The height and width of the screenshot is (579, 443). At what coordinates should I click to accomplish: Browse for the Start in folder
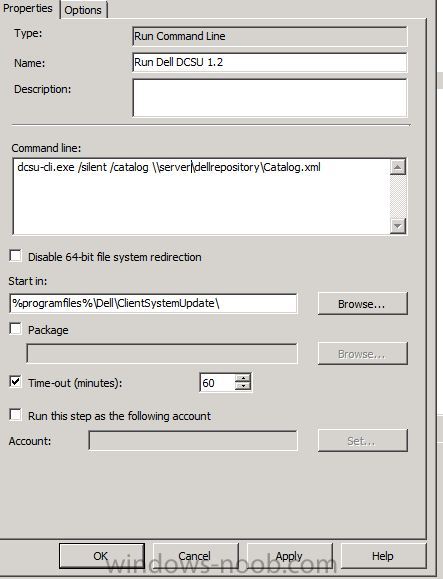[x=362, y=304]
